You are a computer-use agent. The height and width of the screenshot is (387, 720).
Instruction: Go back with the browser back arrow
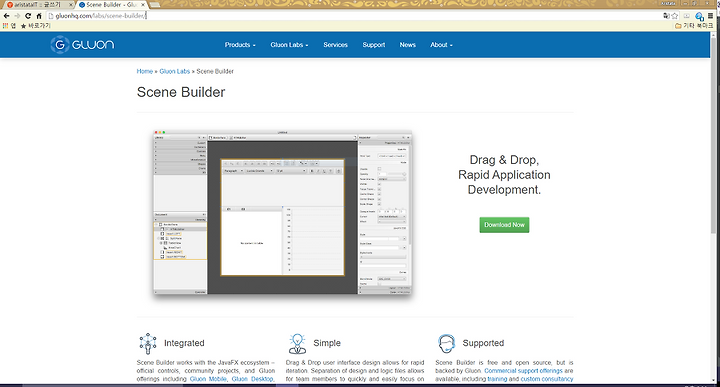6,16
